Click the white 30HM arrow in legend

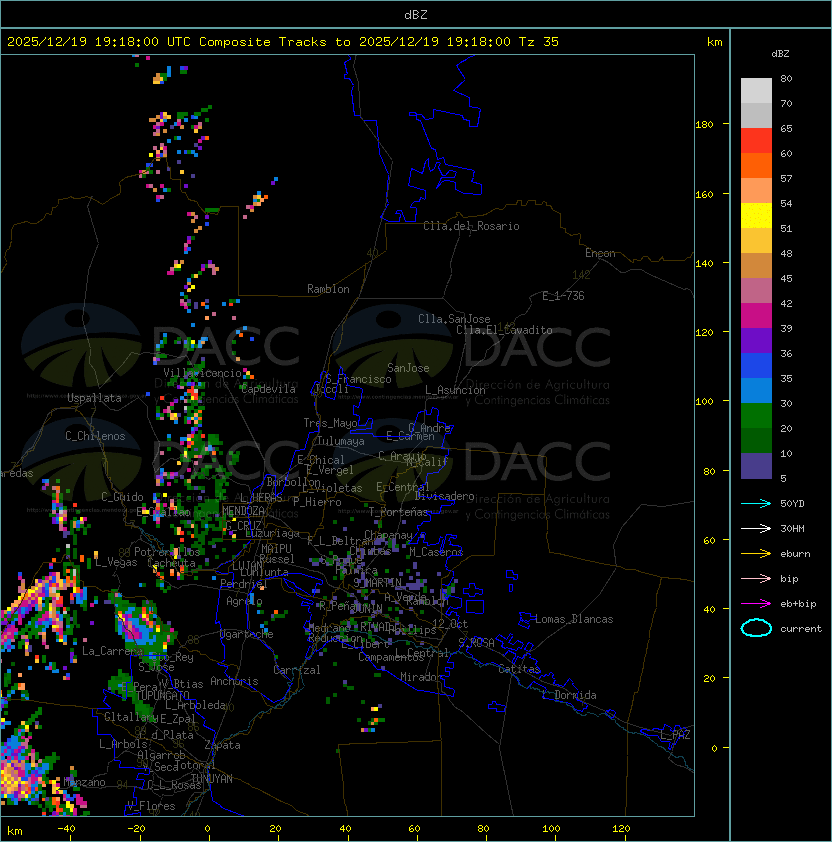click(756, 528)
